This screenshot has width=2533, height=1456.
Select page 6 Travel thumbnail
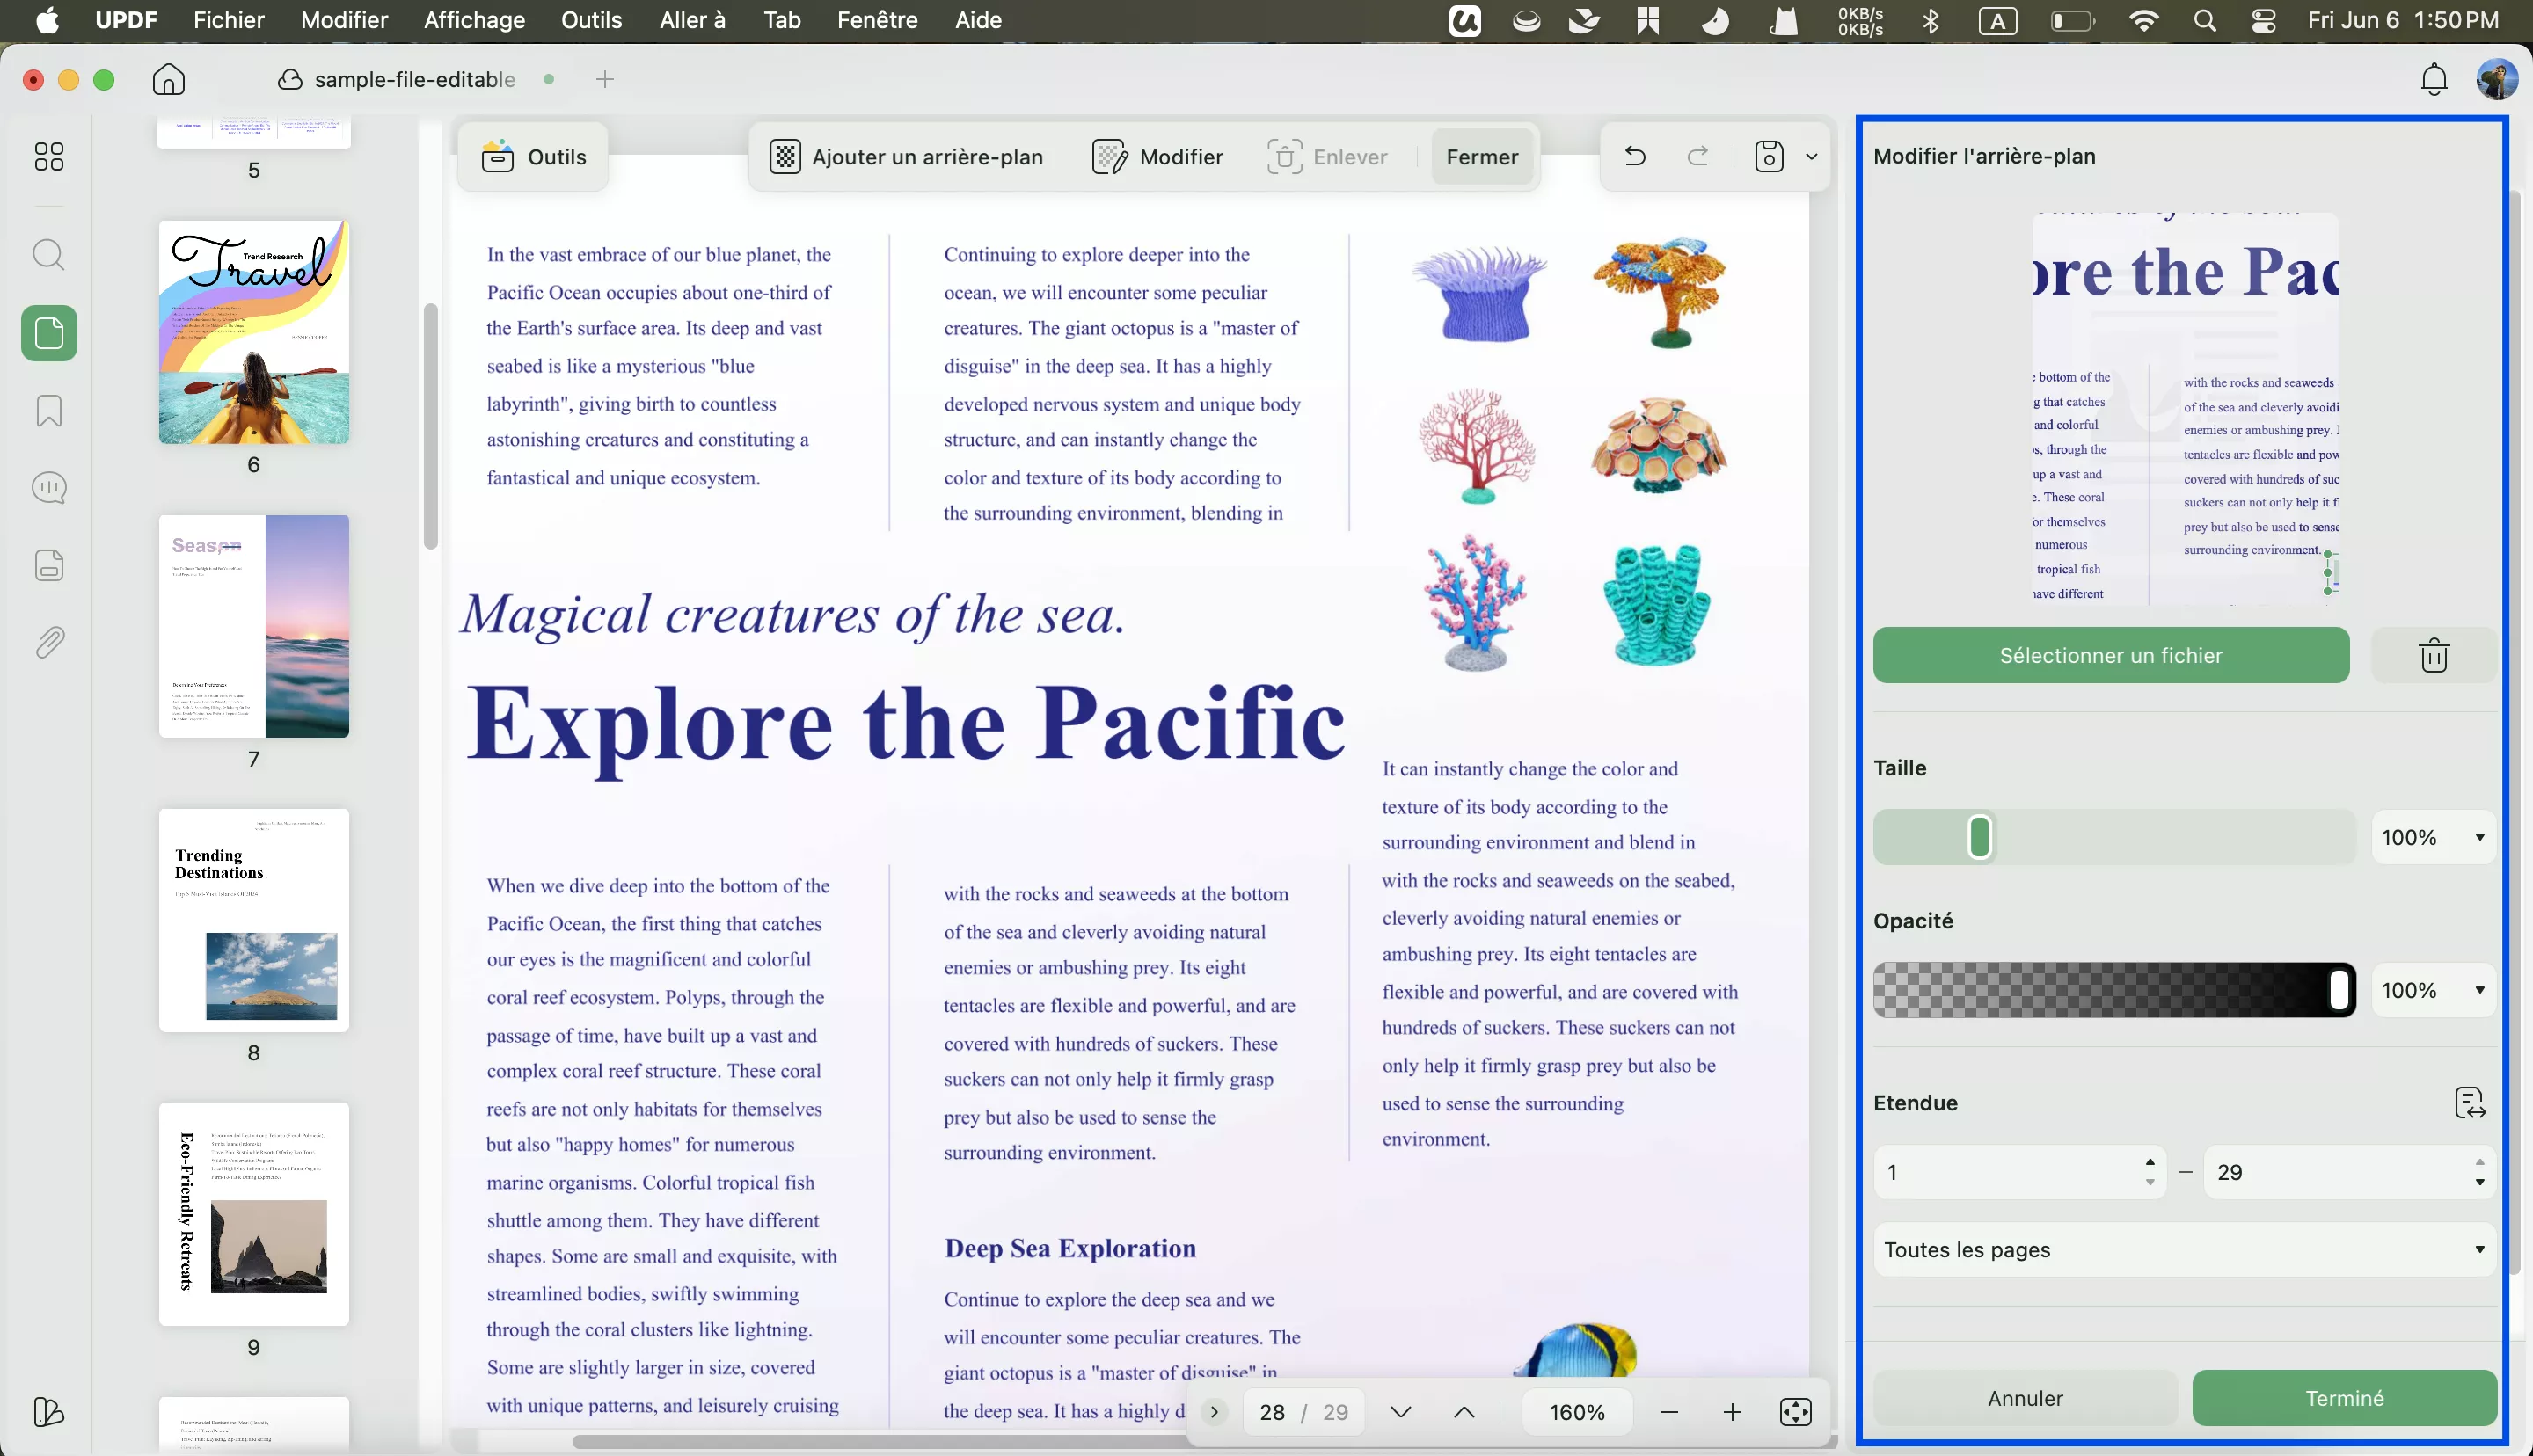[254, 332]
